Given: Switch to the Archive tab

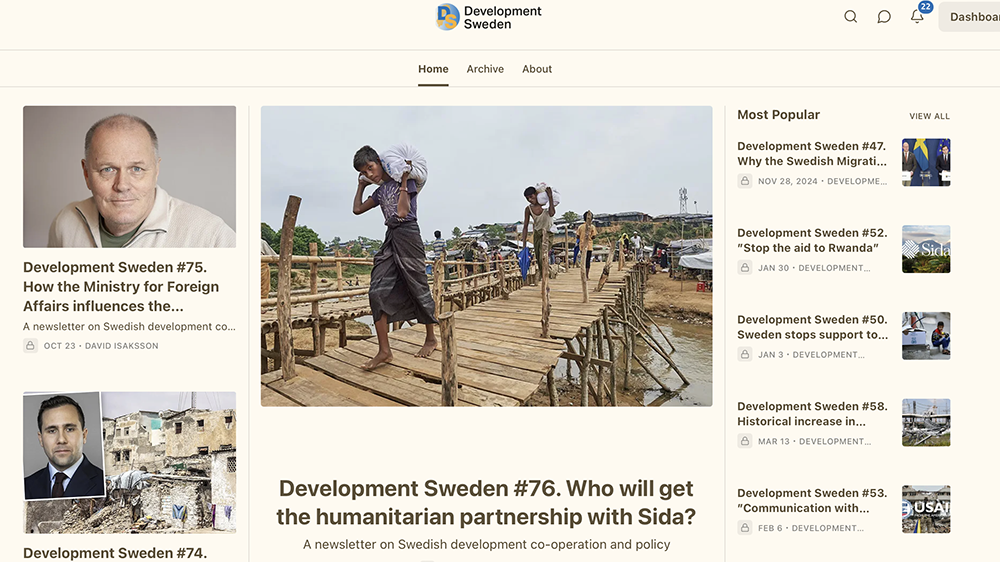Looking at the screenshot, I should (x=485, y=69).
